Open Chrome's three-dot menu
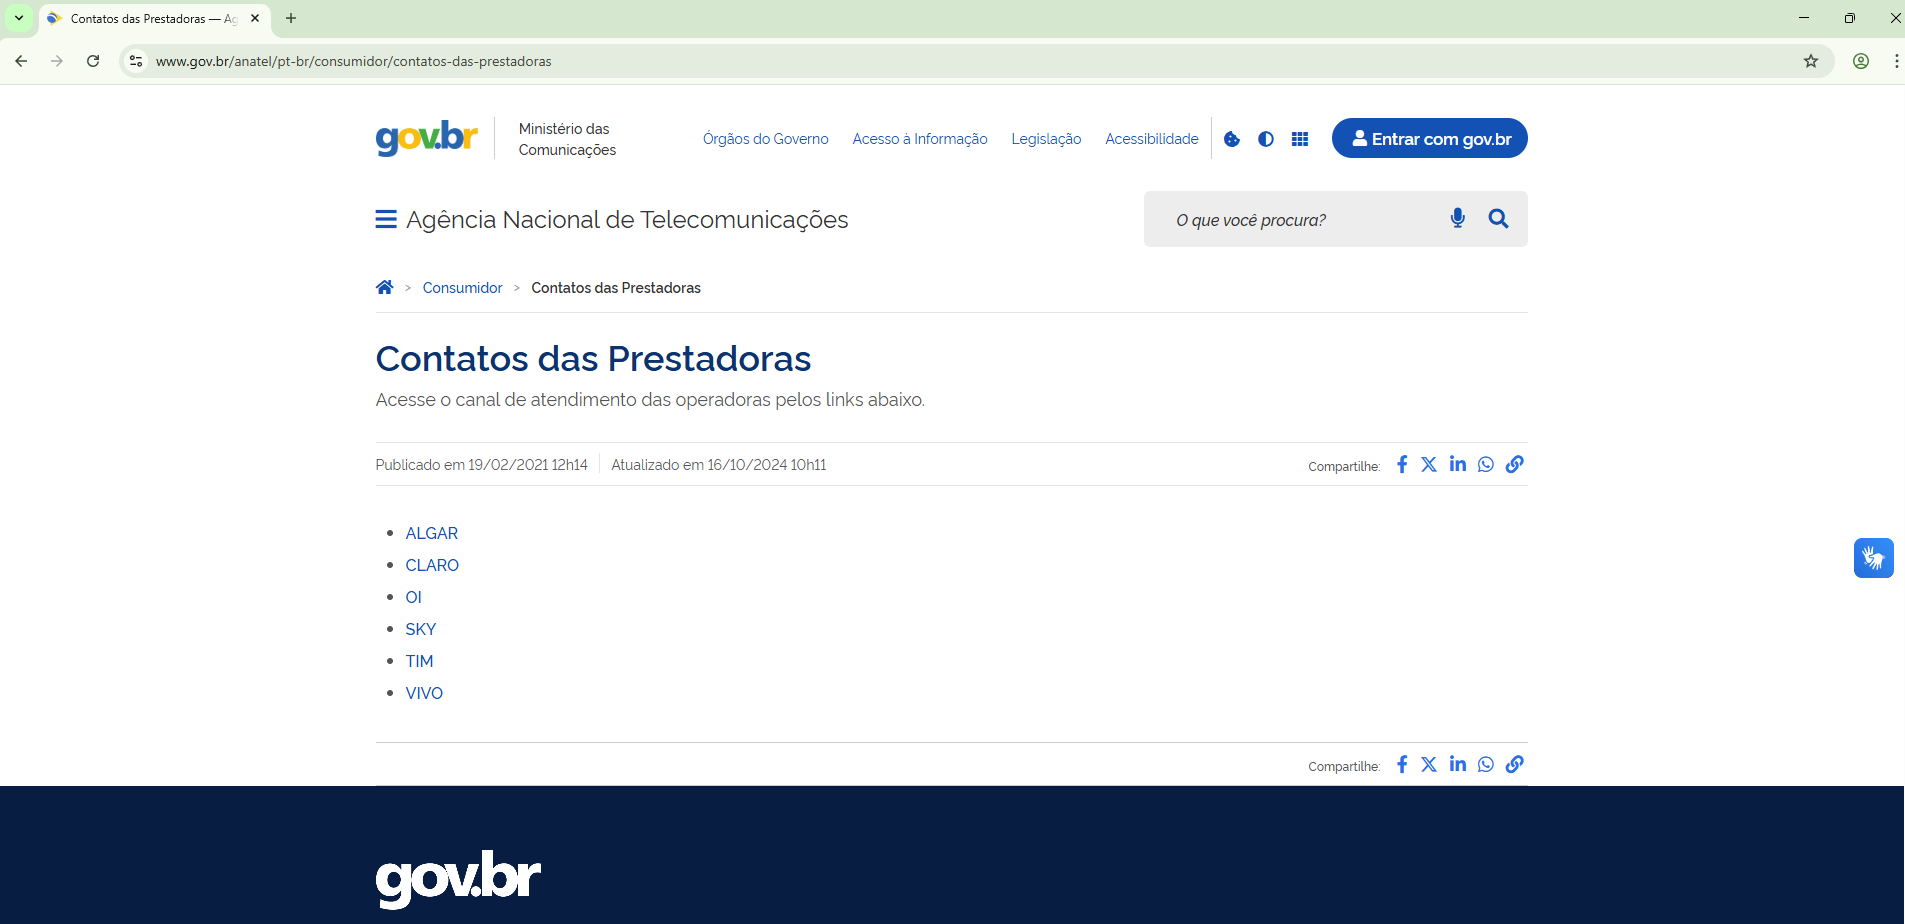 (1897, 61)
